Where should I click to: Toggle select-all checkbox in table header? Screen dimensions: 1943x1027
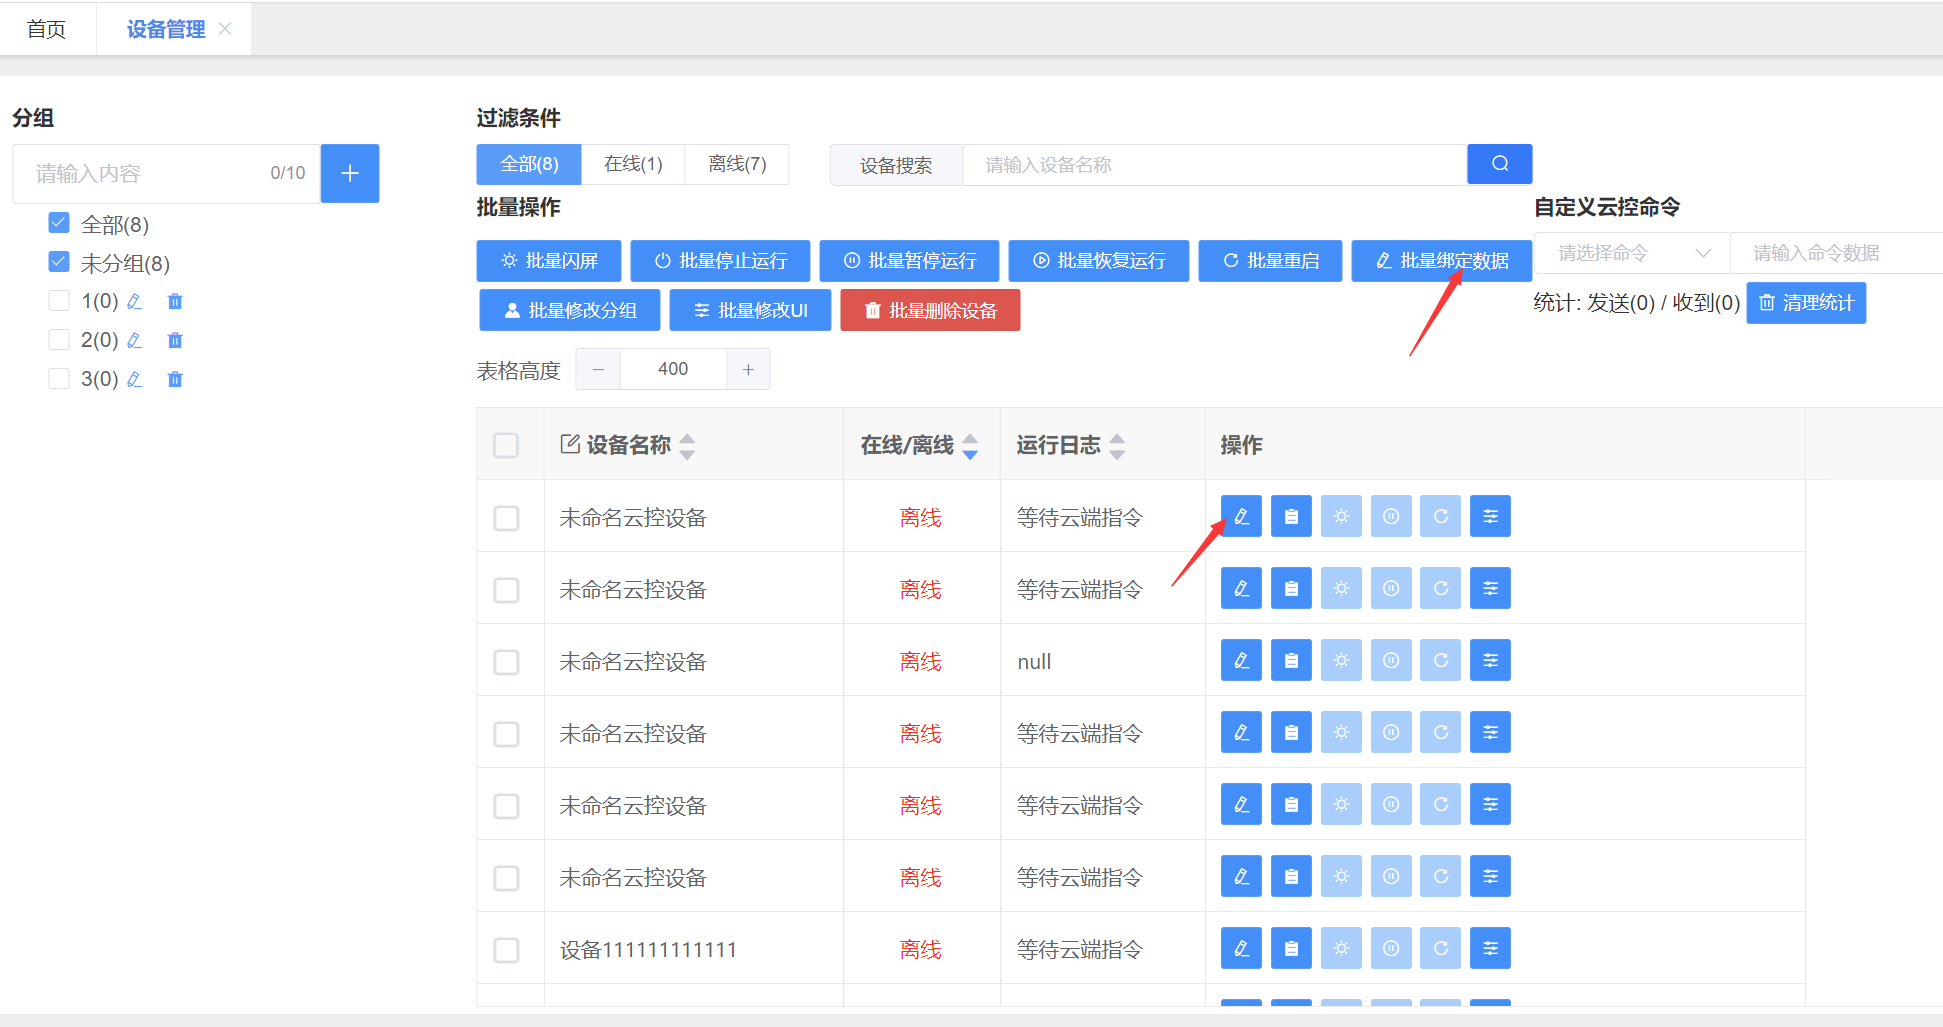pyautogui.click(x=506, y=445)
